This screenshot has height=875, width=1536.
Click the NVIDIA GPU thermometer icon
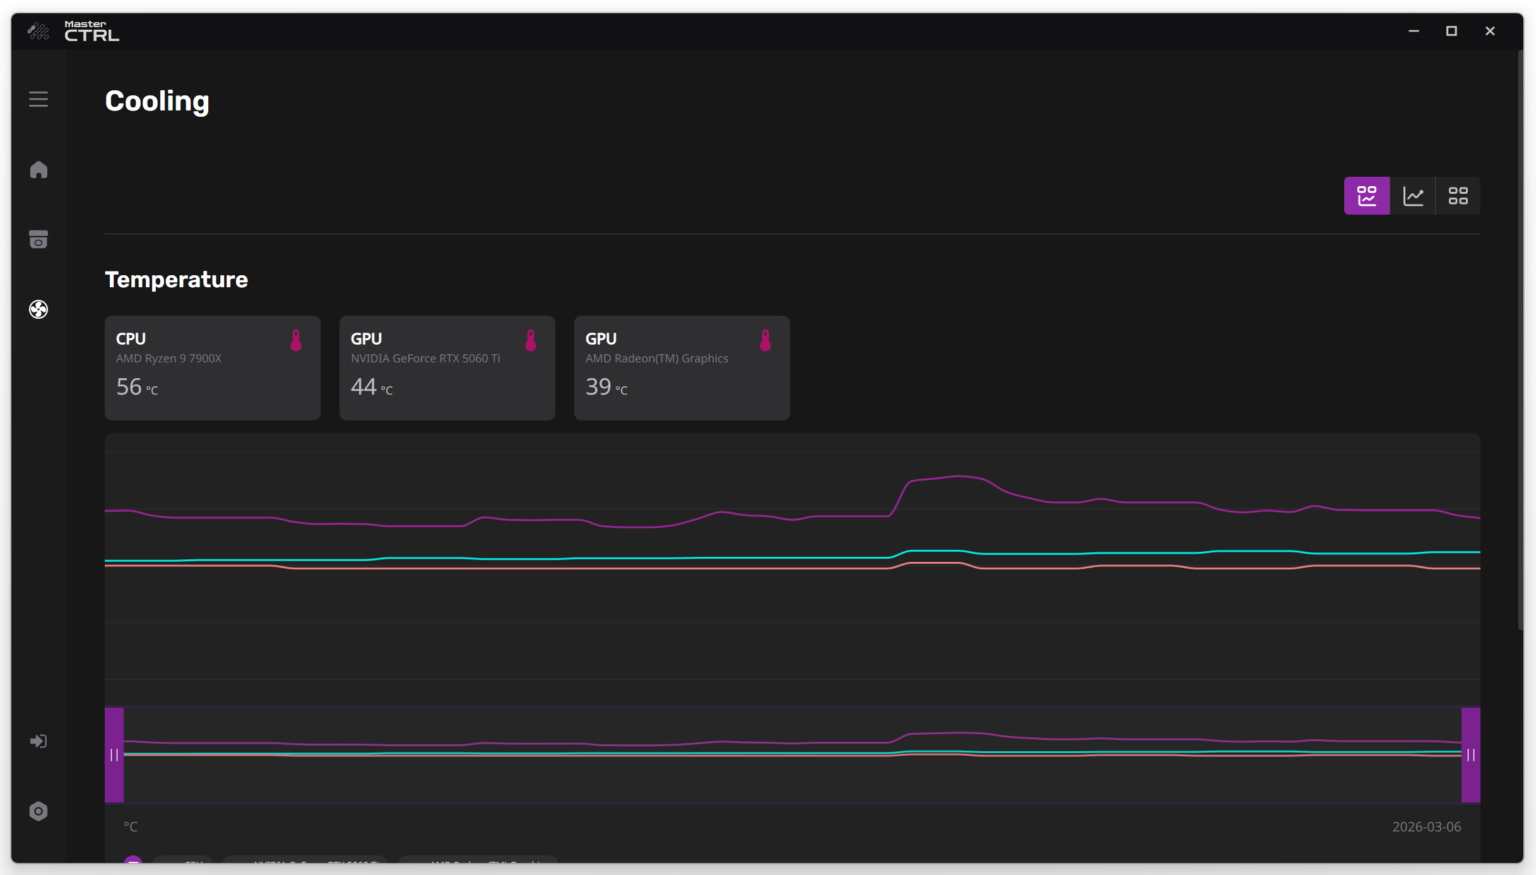[531, 340]
